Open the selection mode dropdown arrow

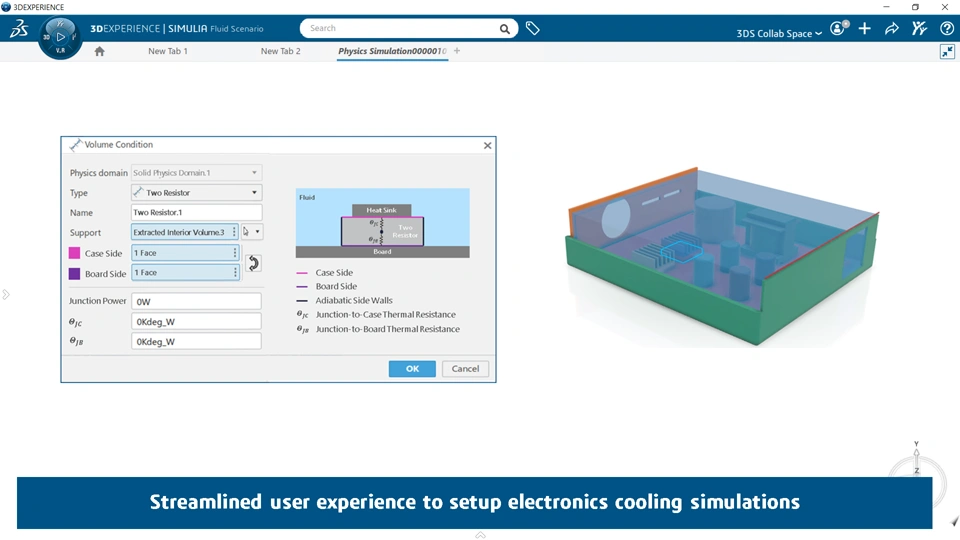click(x=258, y=231)
